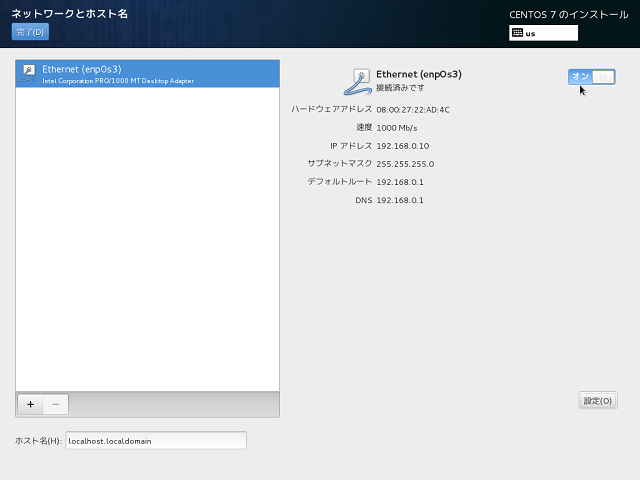Click the hostname input field
Viewport: 640px width, 480px height.
(155, 441)
